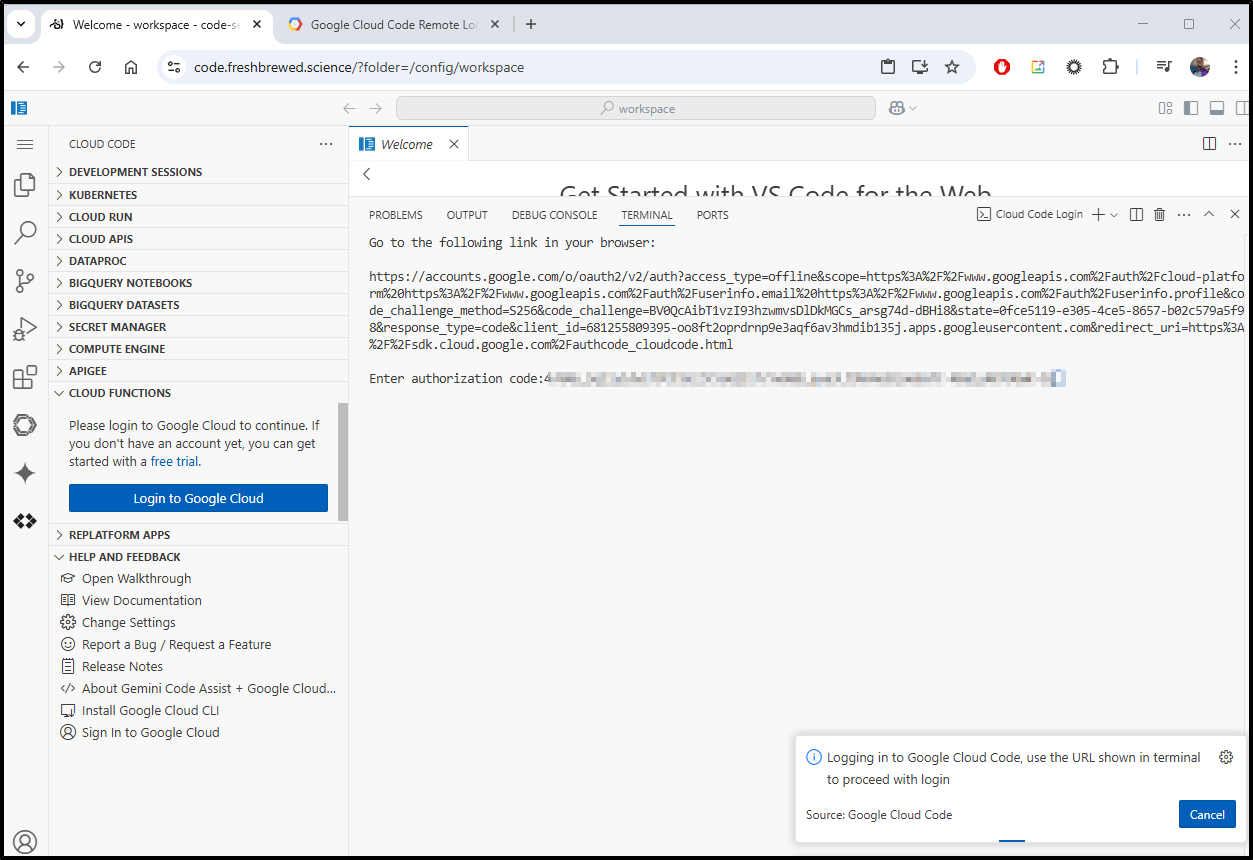Collapse the Cloud Functions section
The width and height of the screenshot is (1253, 860).
[198, 393]
